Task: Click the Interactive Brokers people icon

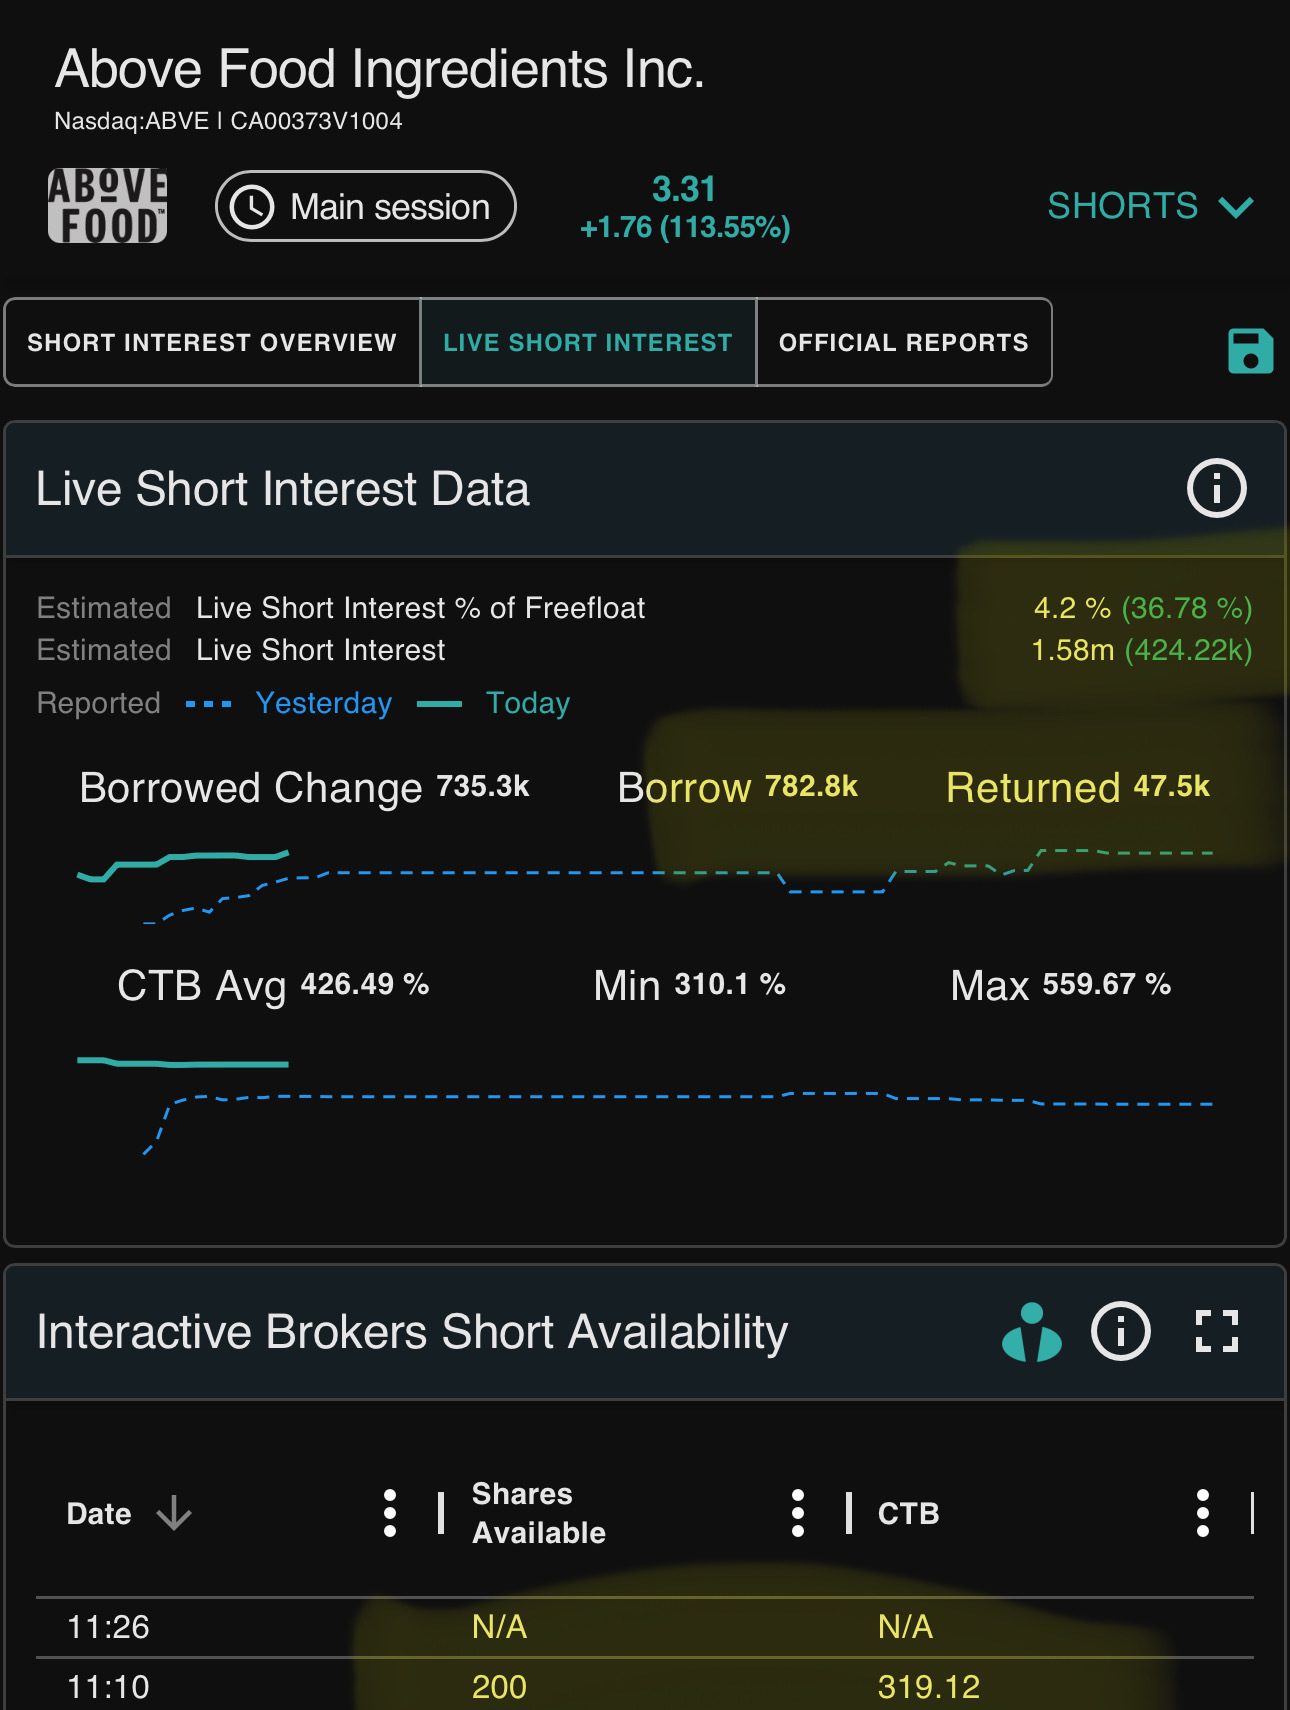Action: point(1031,1332)
